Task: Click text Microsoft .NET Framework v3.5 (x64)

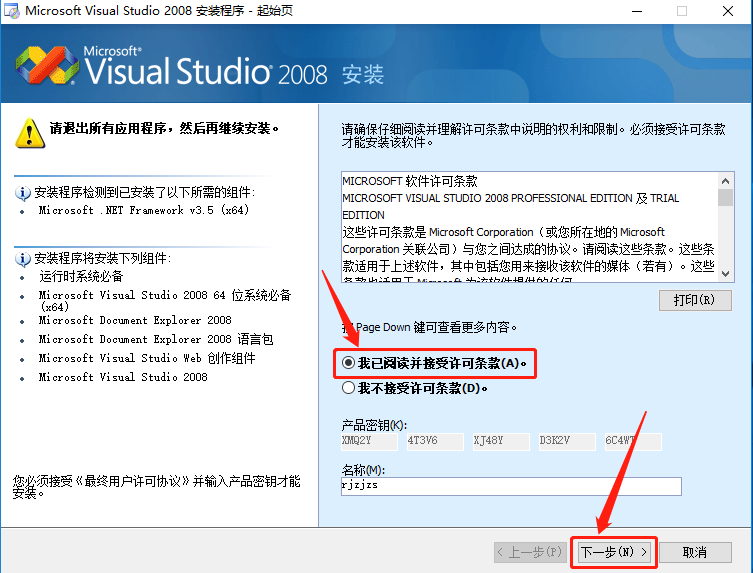Action: click(x=144, y=210)
